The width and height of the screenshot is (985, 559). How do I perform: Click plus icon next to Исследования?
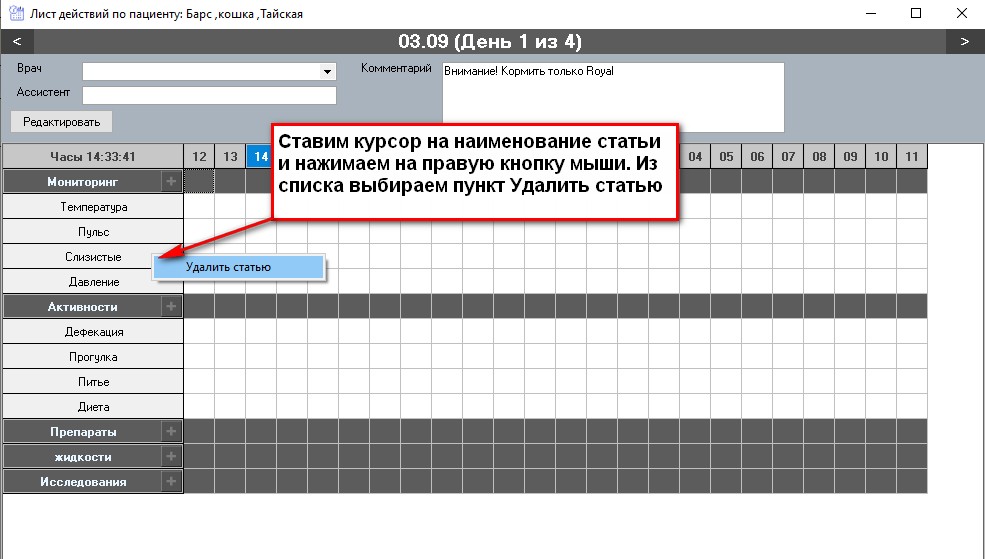[x=171, y=482]
